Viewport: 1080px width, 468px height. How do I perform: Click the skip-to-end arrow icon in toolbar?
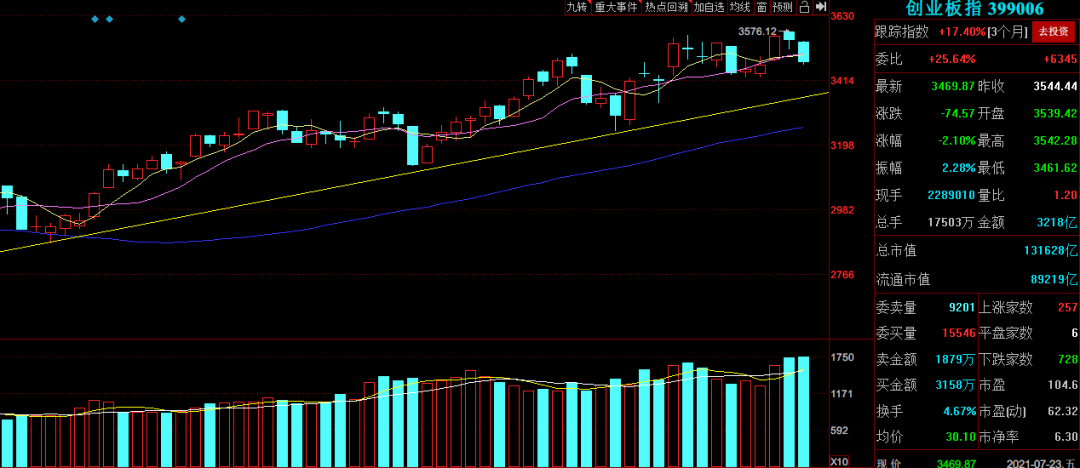820,7
